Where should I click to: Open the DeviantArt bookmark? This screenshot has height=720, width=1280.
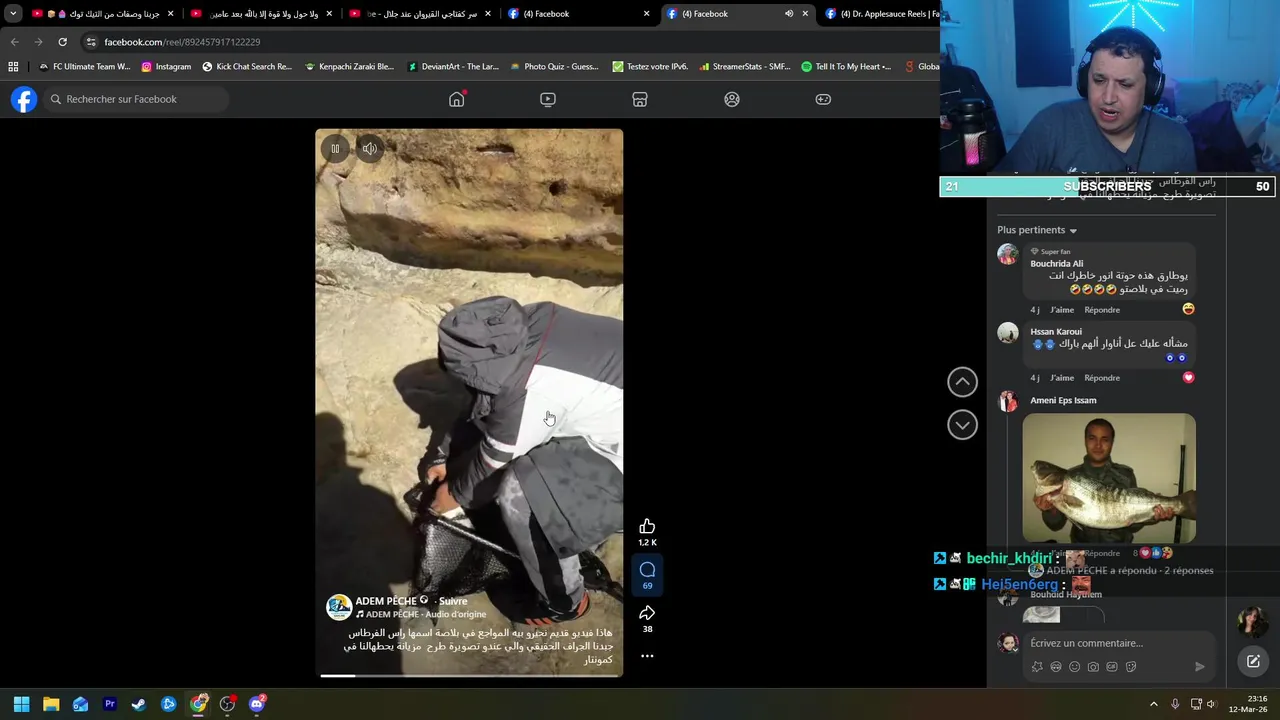pyautogui.click(x=452, y=67)
